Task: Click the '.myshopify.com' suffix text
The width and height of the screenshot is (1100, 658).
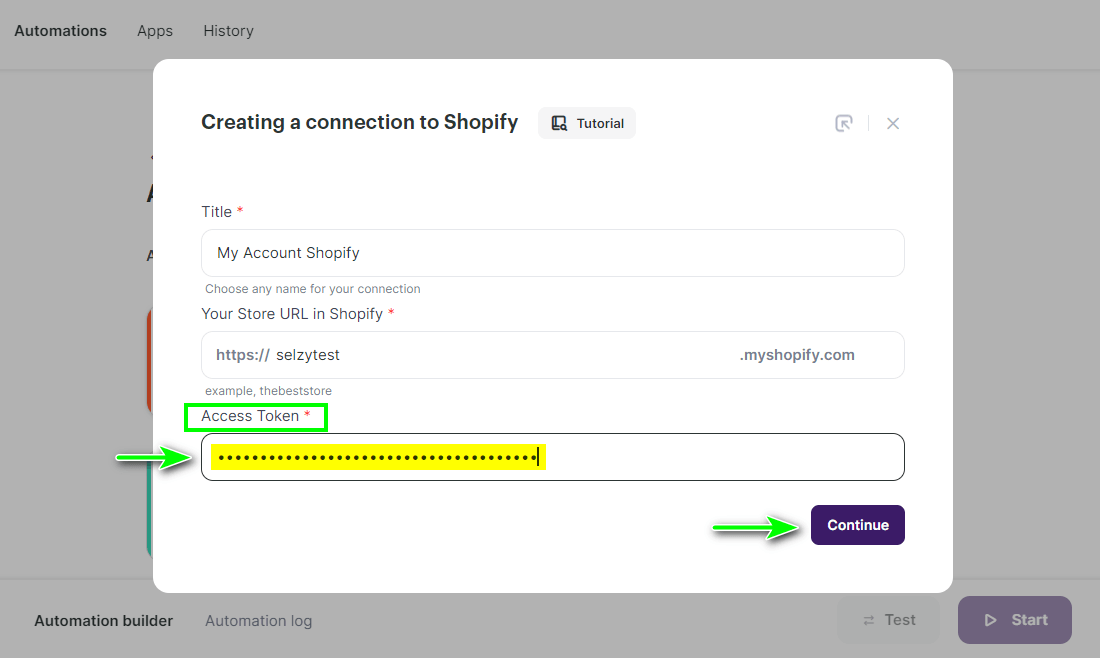Action: (x=797, y=355)
